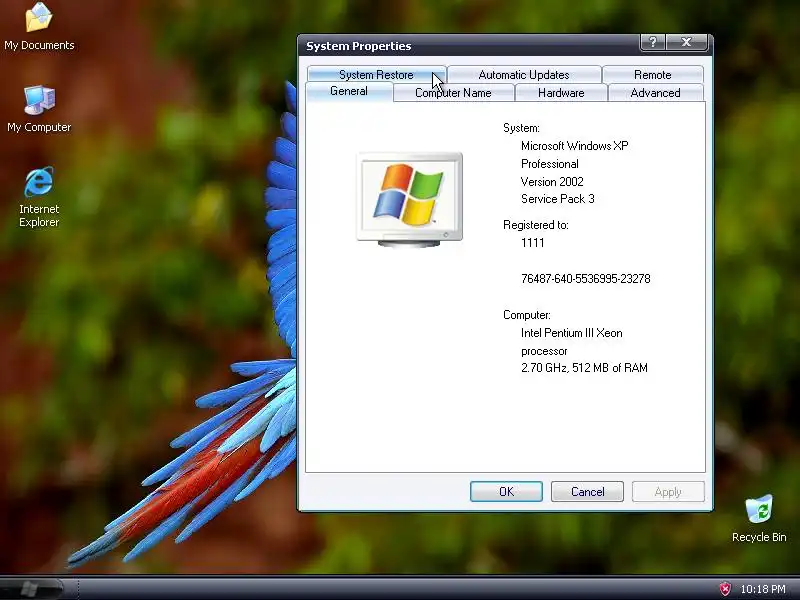Screen dimensions: 800x600
Task: Open the Start button on the taskbar
Action: point(32,588)
